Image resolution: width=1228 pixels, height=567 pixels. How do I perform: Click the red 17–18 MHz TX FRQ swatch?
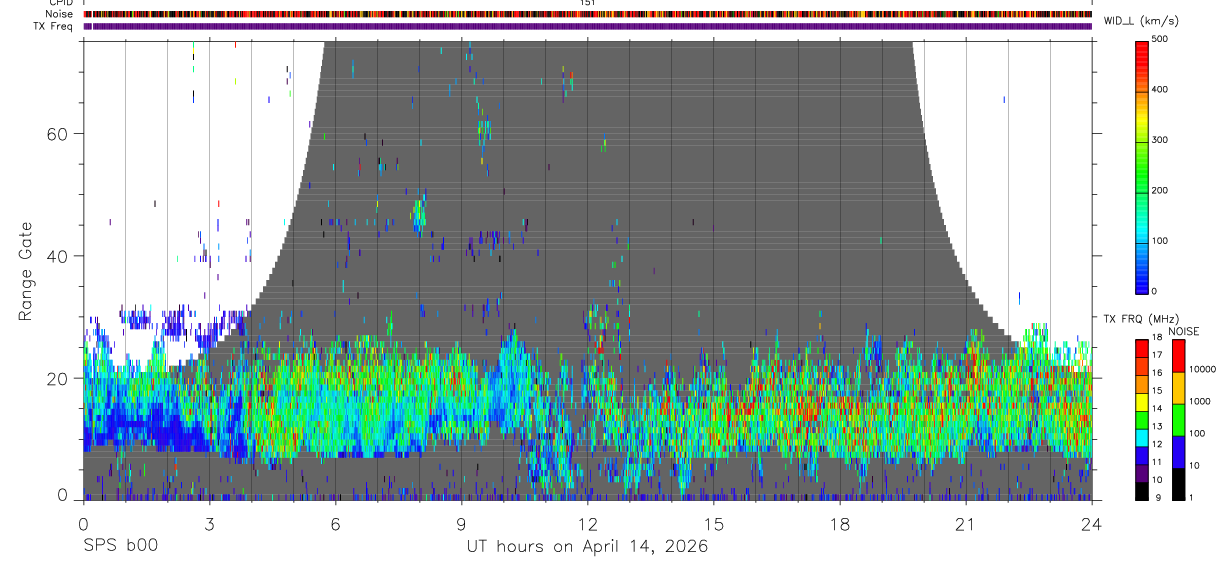tap(1142, 347)
